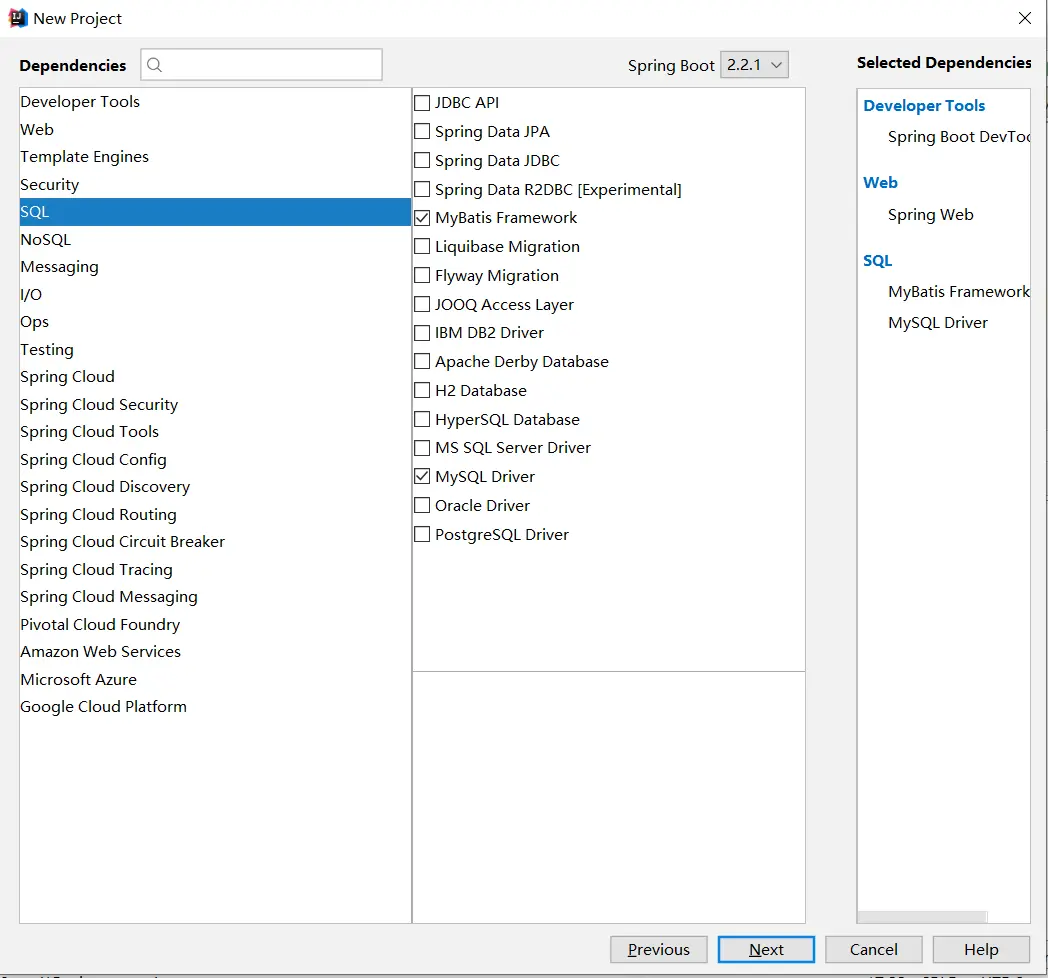Uncheck the MyBatis Framework checkbox
This screenshot has width=1048, height=978.
[x=422, y=218]
